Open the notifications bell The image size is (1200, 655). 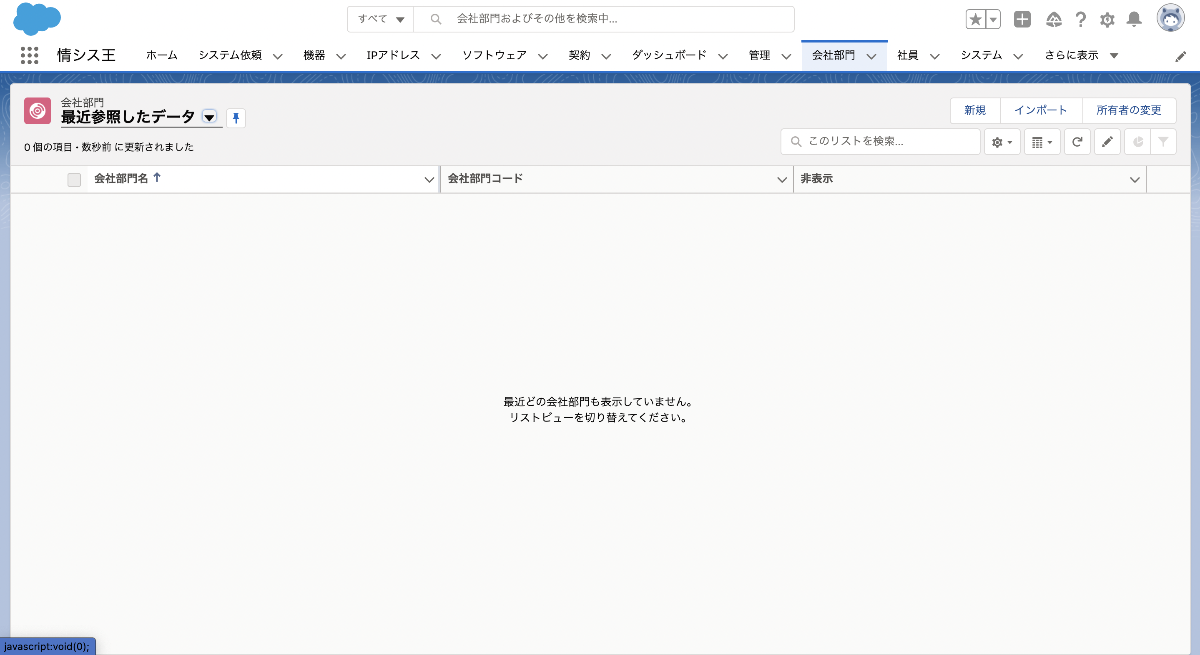coord(1134,19)
